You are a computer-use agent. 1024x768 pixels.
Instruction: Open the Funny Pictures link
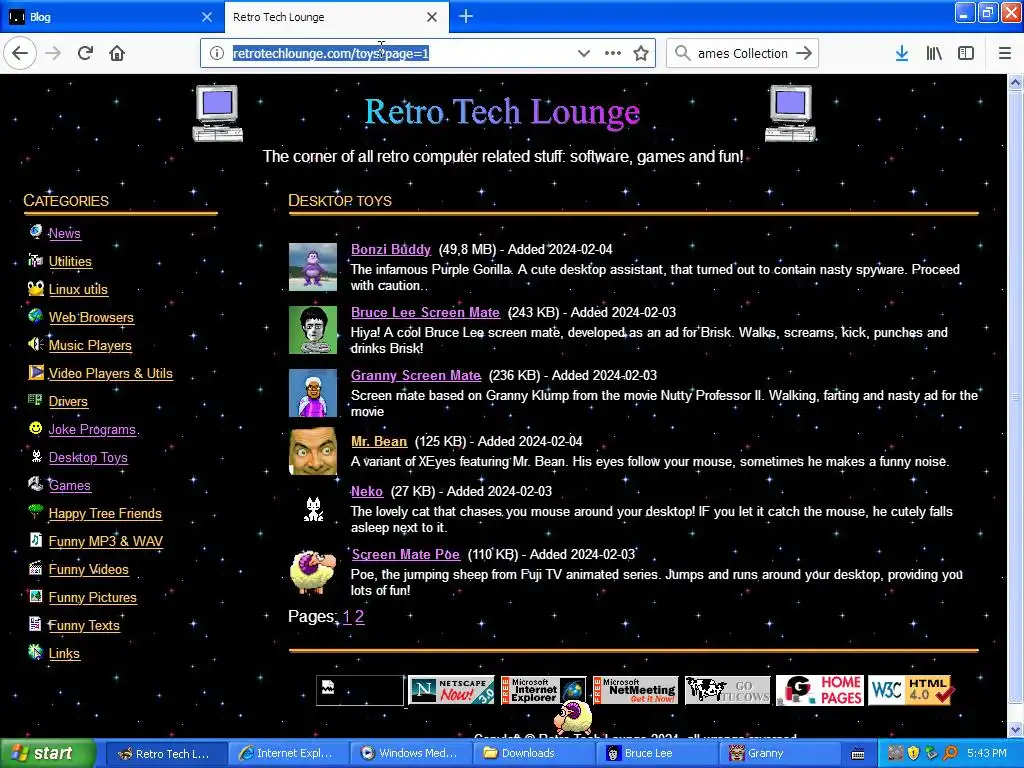(x=93, y=598)
